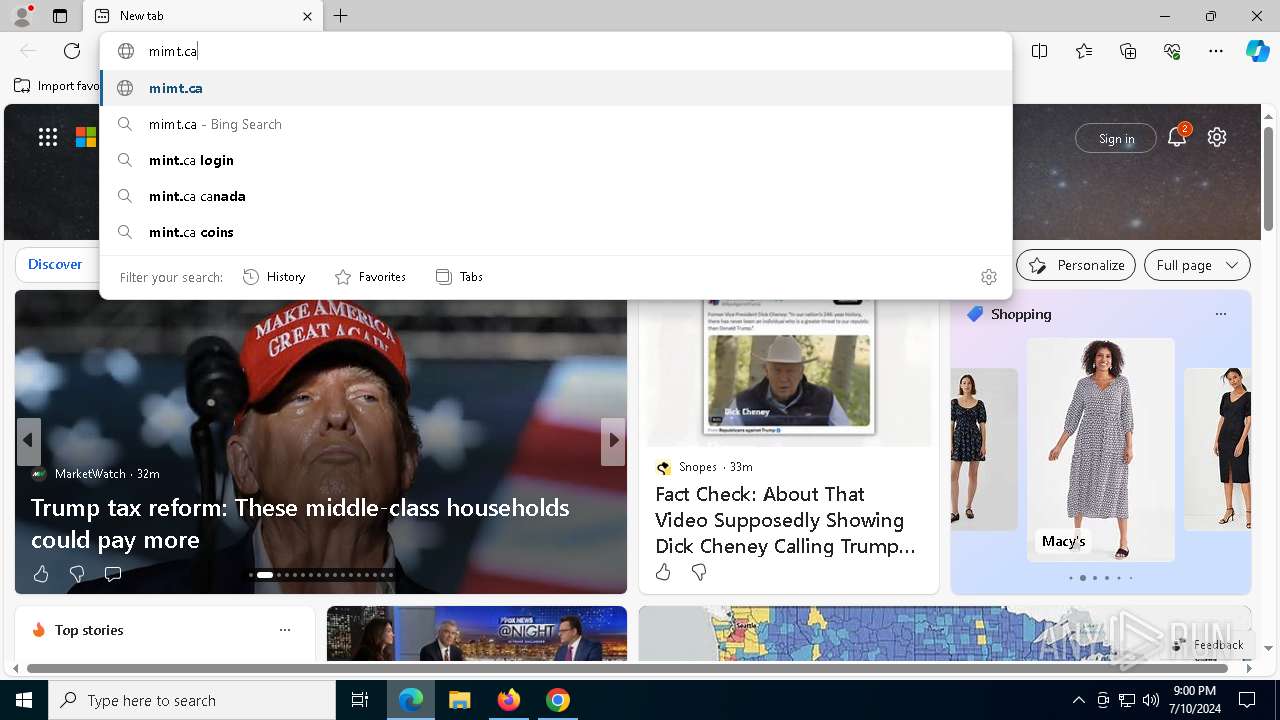The width and height of the screenshot is (1280, 720).
Task: Open File Explorer from the taskbar
Action: coord(460,700)
